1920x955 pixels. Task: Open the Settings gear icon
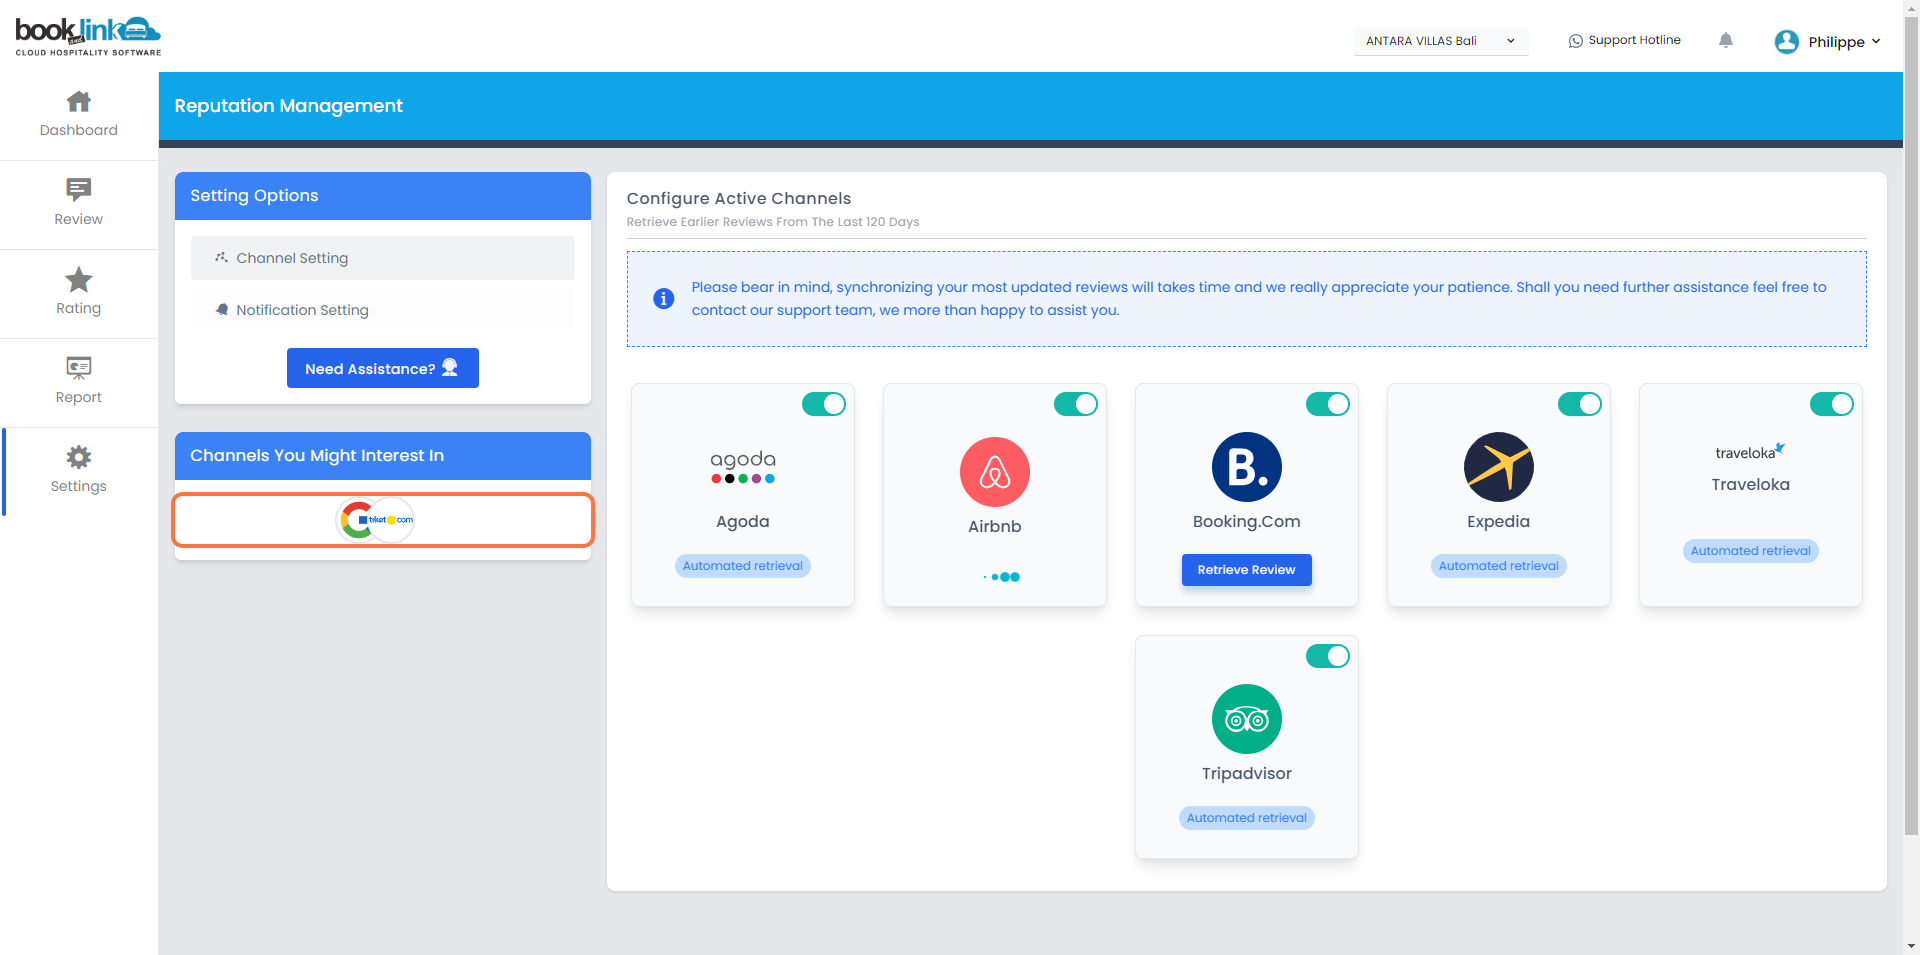pos(79,457)
